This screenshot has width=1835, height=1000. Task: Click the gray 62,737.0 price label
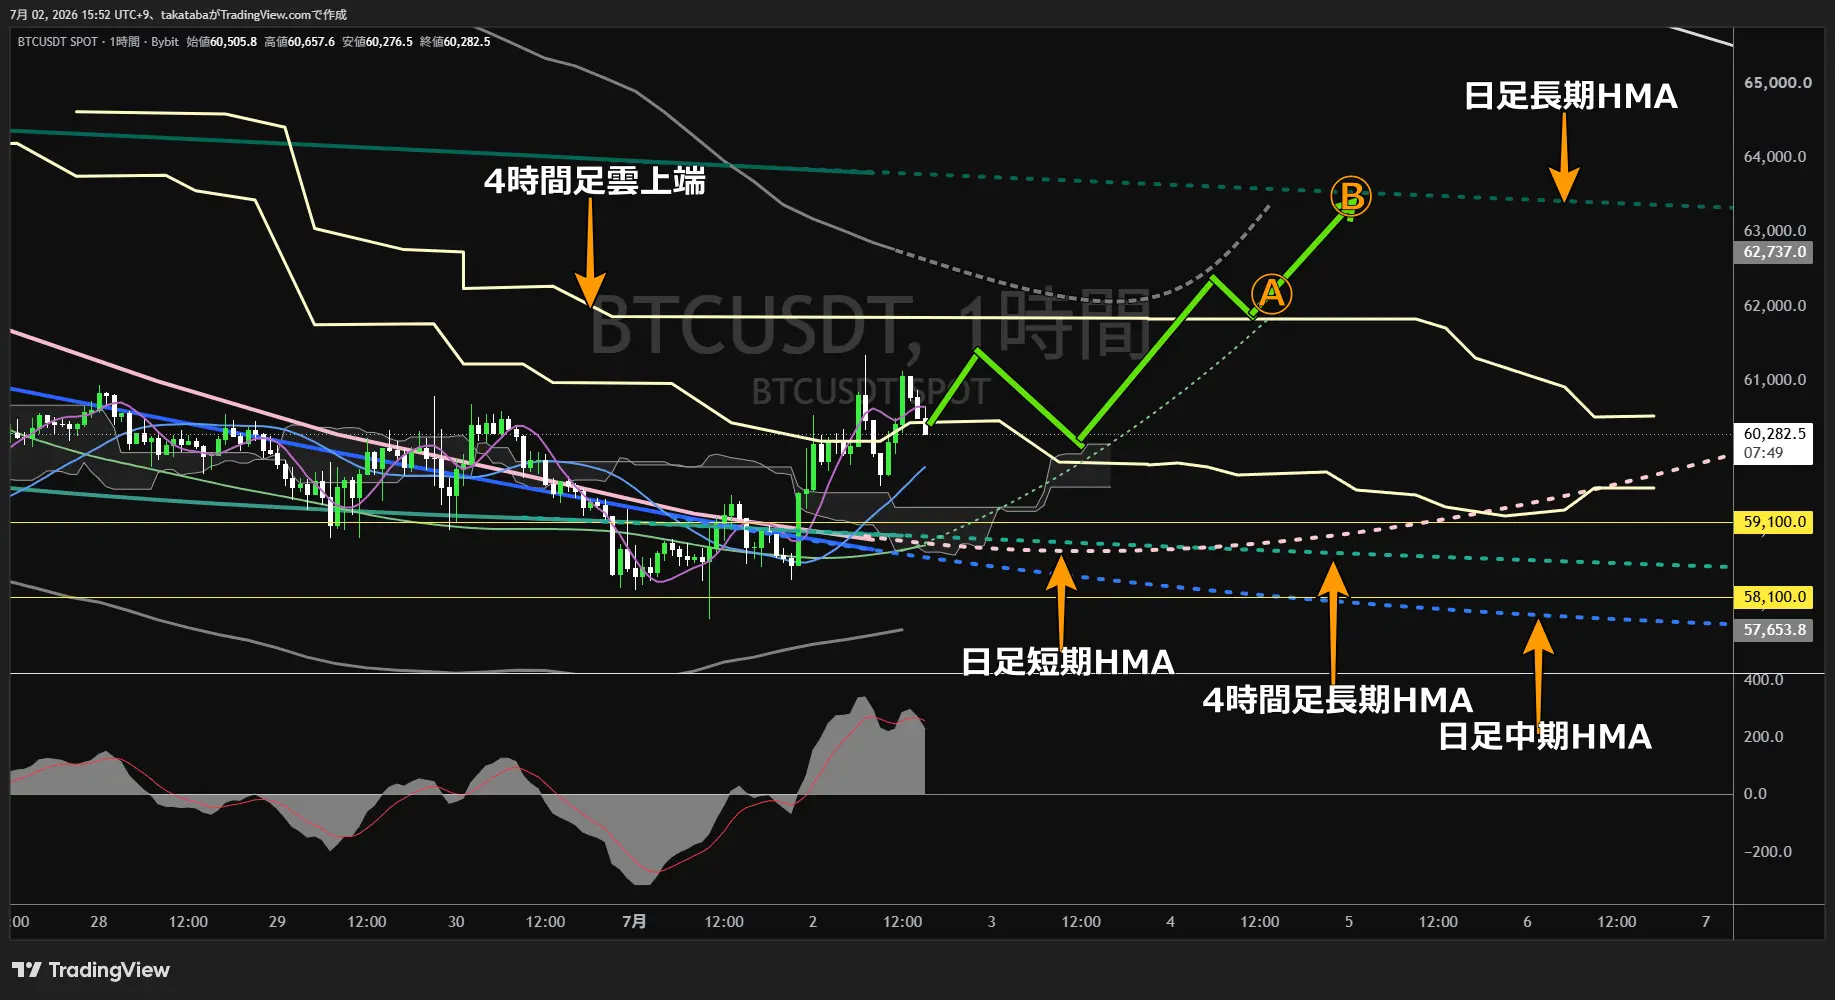pos(1774,252)
